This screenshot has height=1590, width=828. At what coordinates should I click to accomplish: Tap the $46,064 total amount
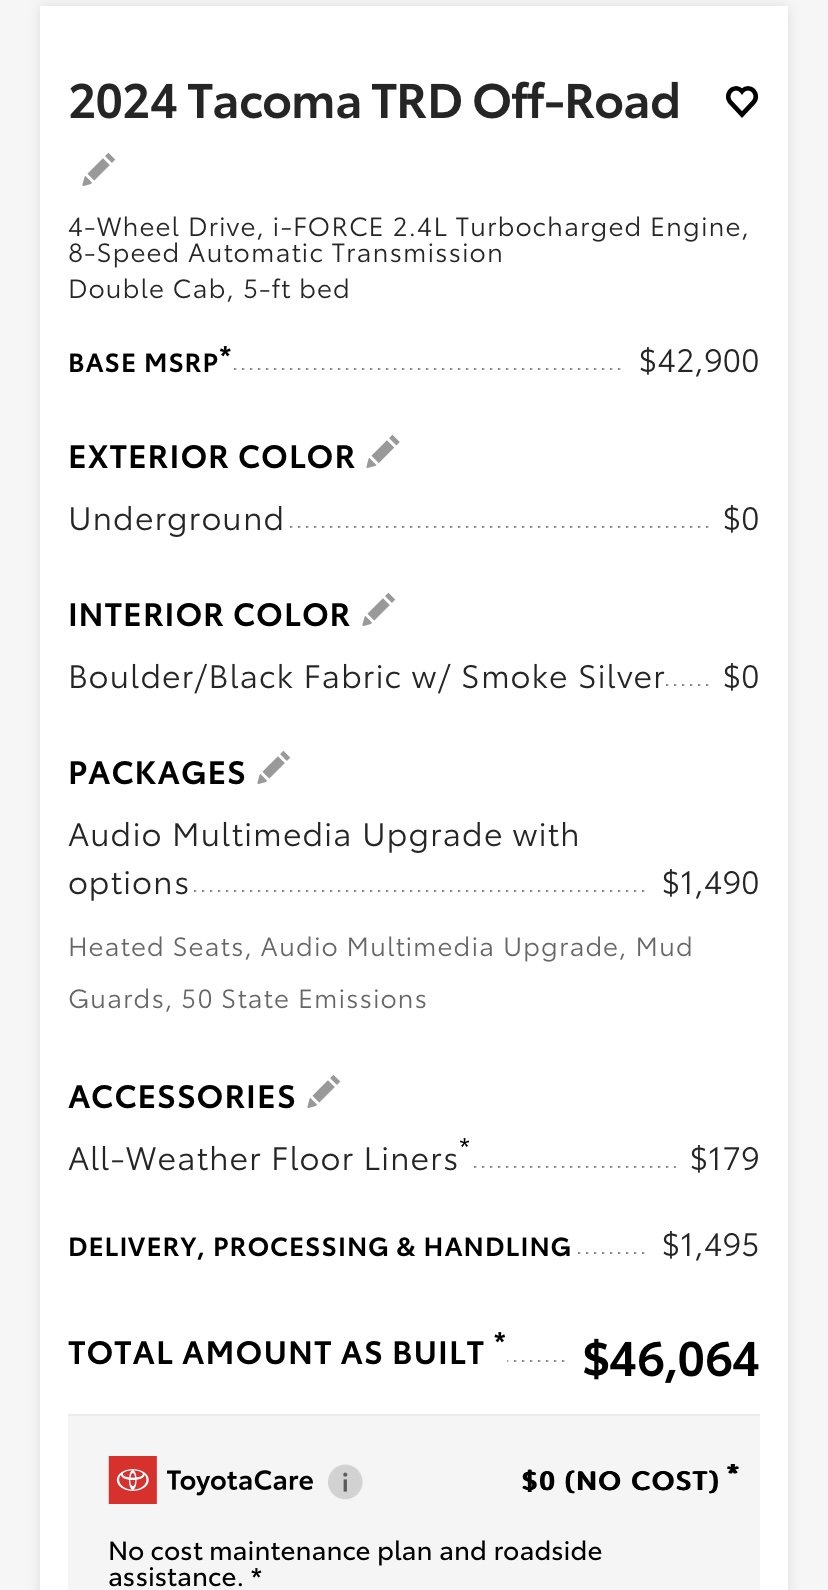[671, 1360]
